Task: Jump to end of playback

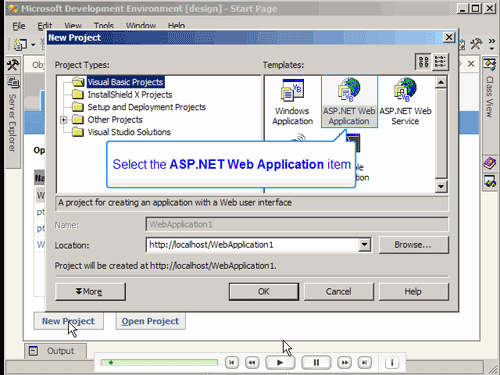Action: click(x=365, y=362)
